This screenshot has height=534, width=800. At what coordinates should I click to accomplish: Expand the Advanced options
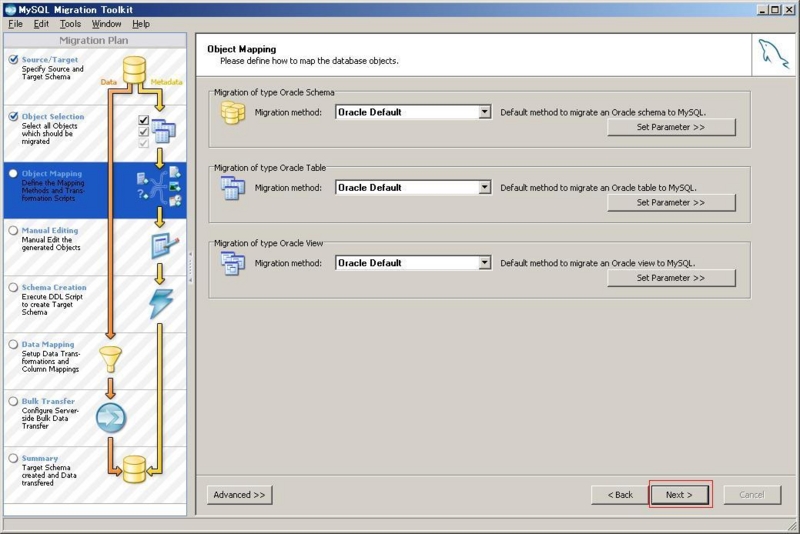239,495
